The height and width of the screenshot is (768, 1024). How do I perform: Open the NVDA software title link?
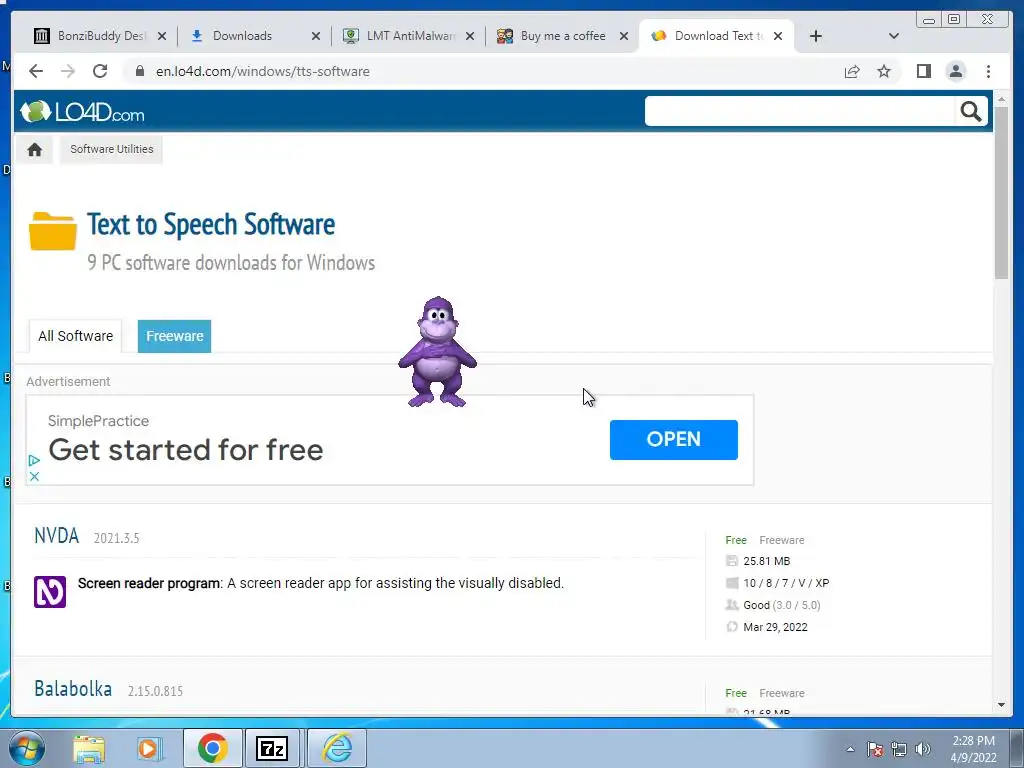57,536
